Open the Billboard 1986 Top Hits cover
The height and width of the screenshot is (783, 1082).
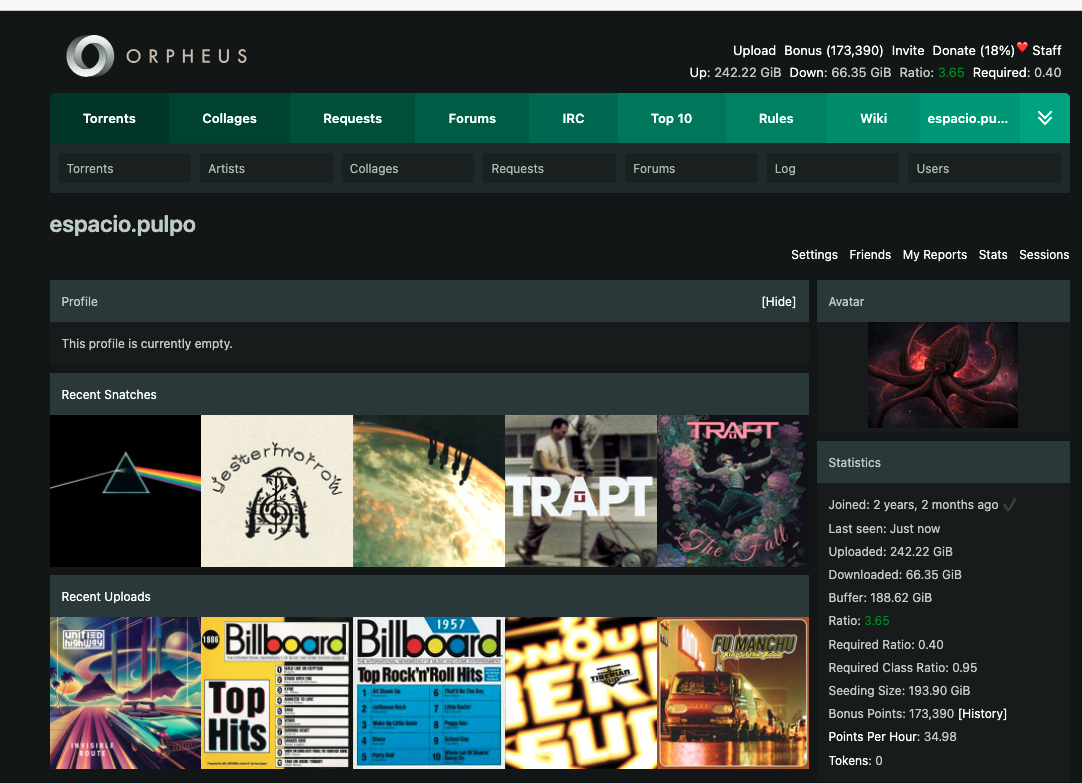[x=277, y=693]
